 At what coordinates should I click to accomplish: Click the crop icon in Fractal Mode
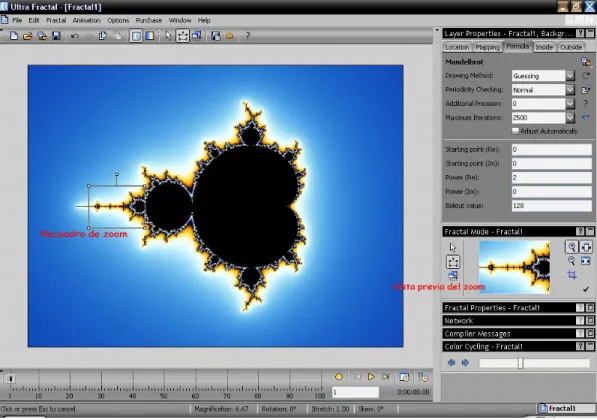pyautogui.click(x=571, y=275)
